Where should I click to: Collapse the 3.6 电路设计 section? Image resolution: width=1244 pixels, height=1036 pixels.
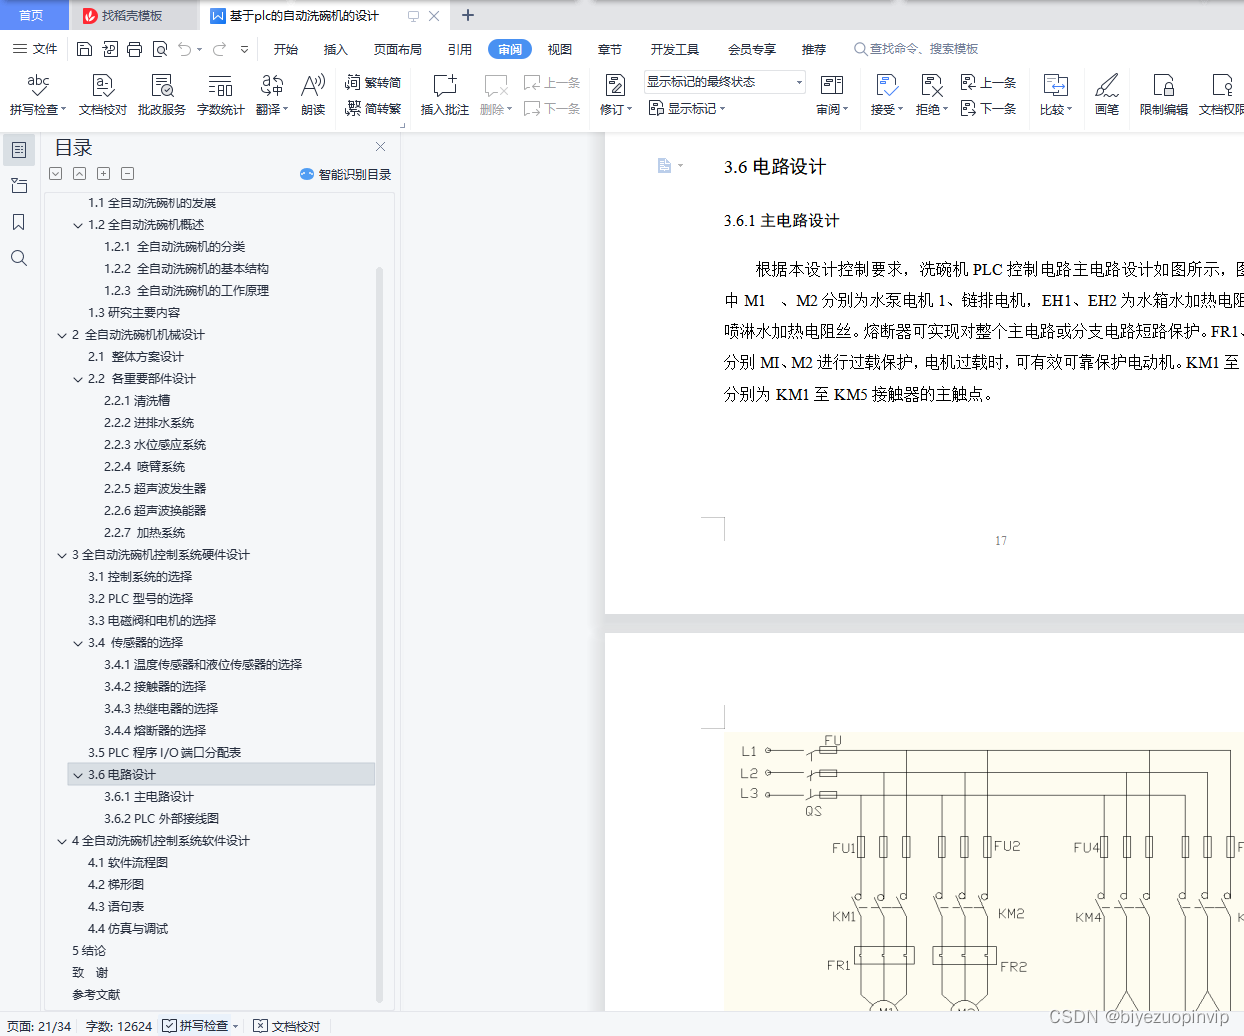tap(78, 775)
